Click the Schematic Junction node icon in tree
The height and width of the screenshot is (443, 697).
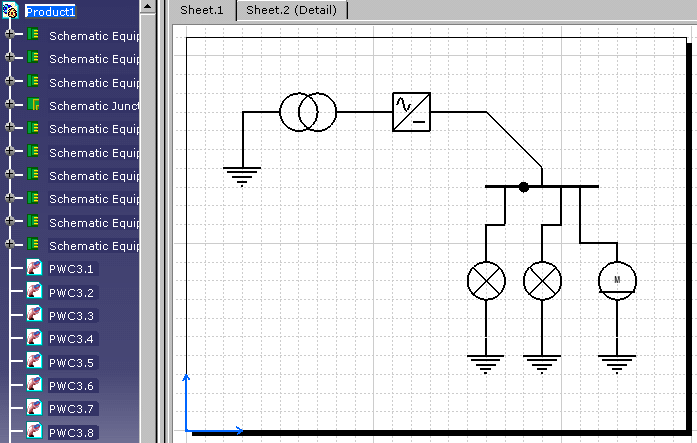[33, 106]
